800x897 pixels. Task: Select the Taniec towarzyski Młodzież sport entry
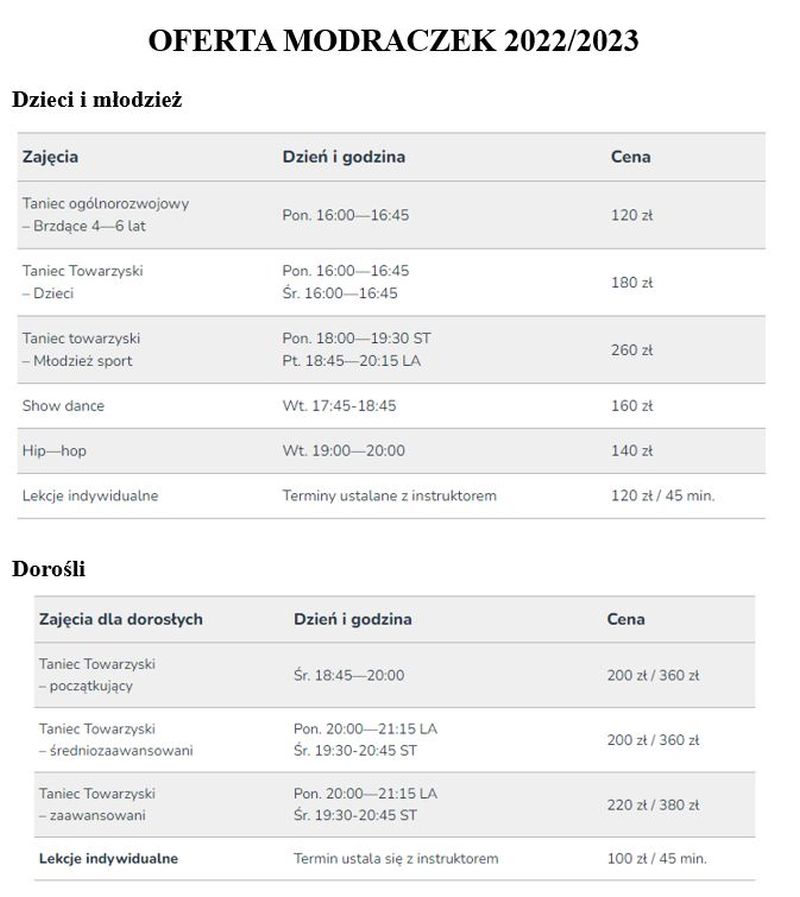click(x=81, y=350)
